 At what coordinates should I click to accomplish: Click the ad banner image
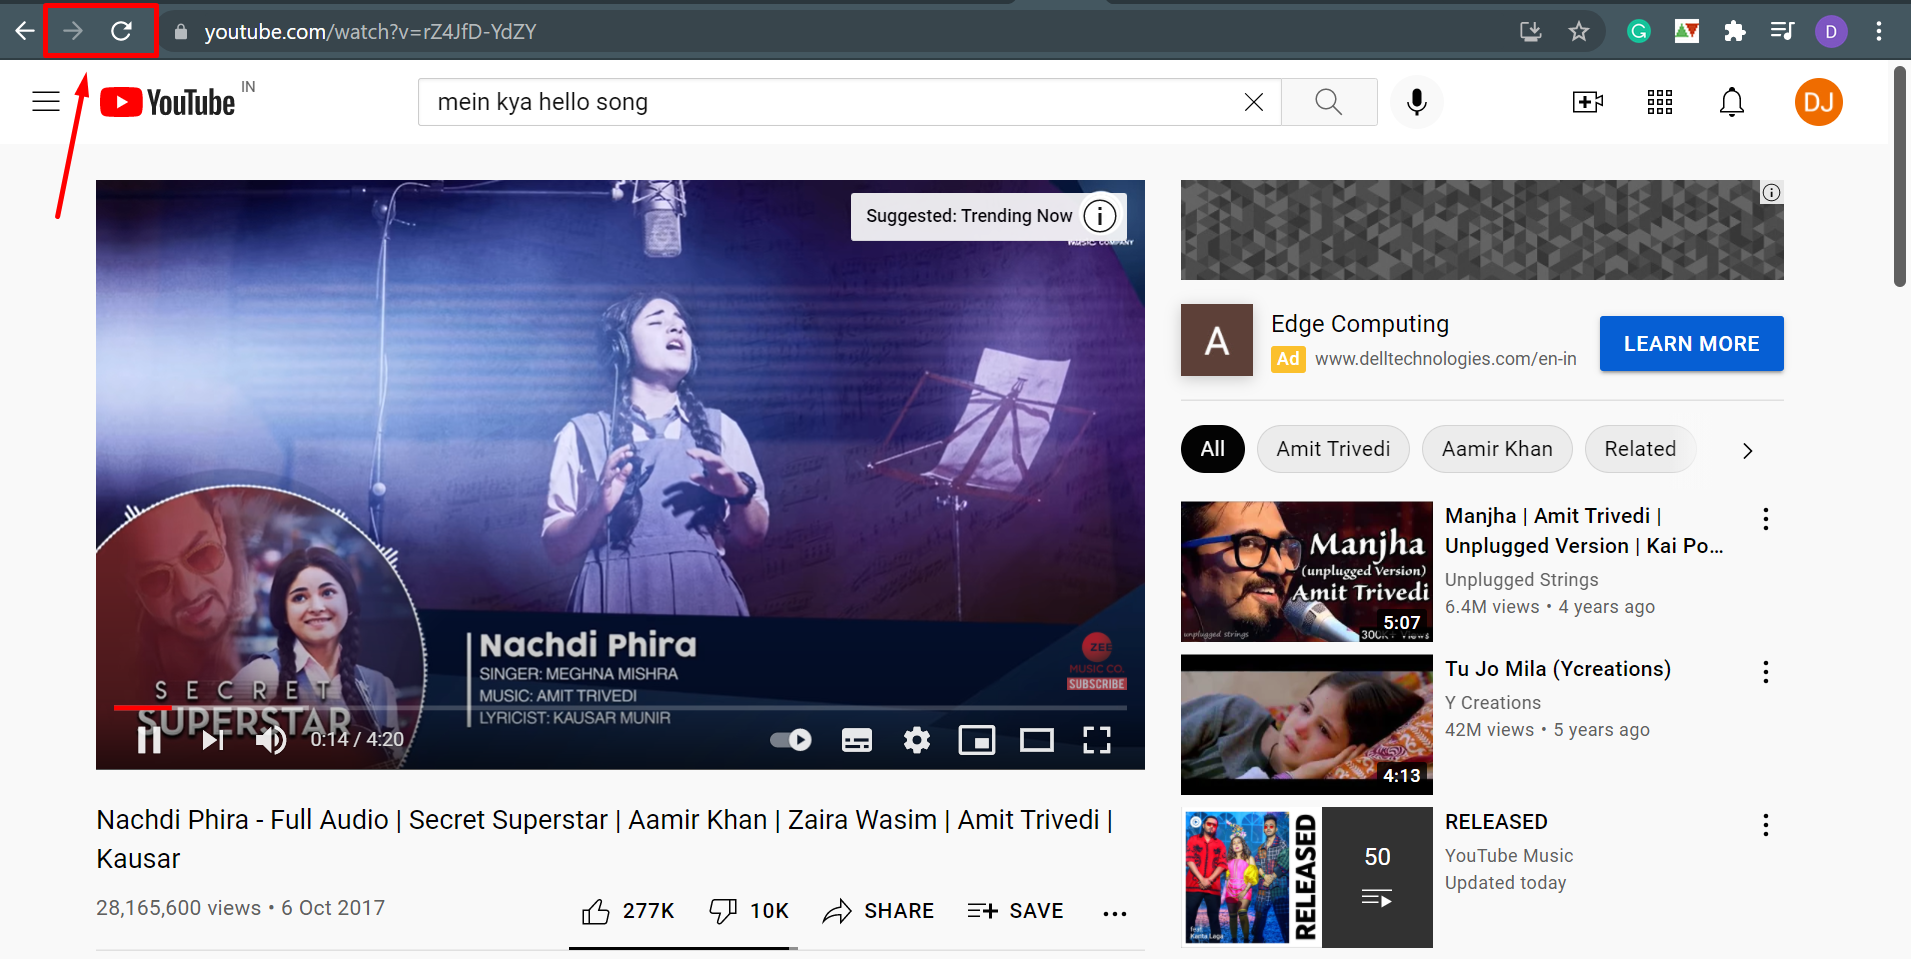coord(1482,230)
